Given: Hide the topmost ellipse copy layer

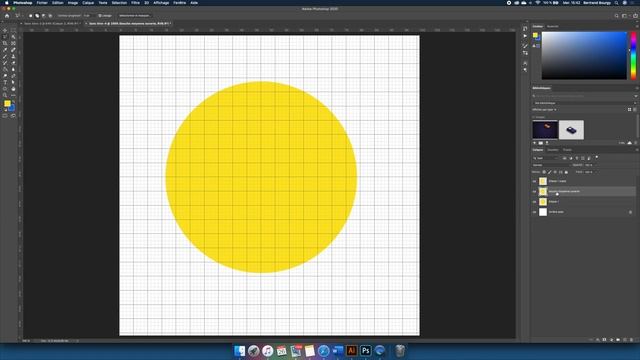Looking at the screenshot, I should tap(534, 181).
